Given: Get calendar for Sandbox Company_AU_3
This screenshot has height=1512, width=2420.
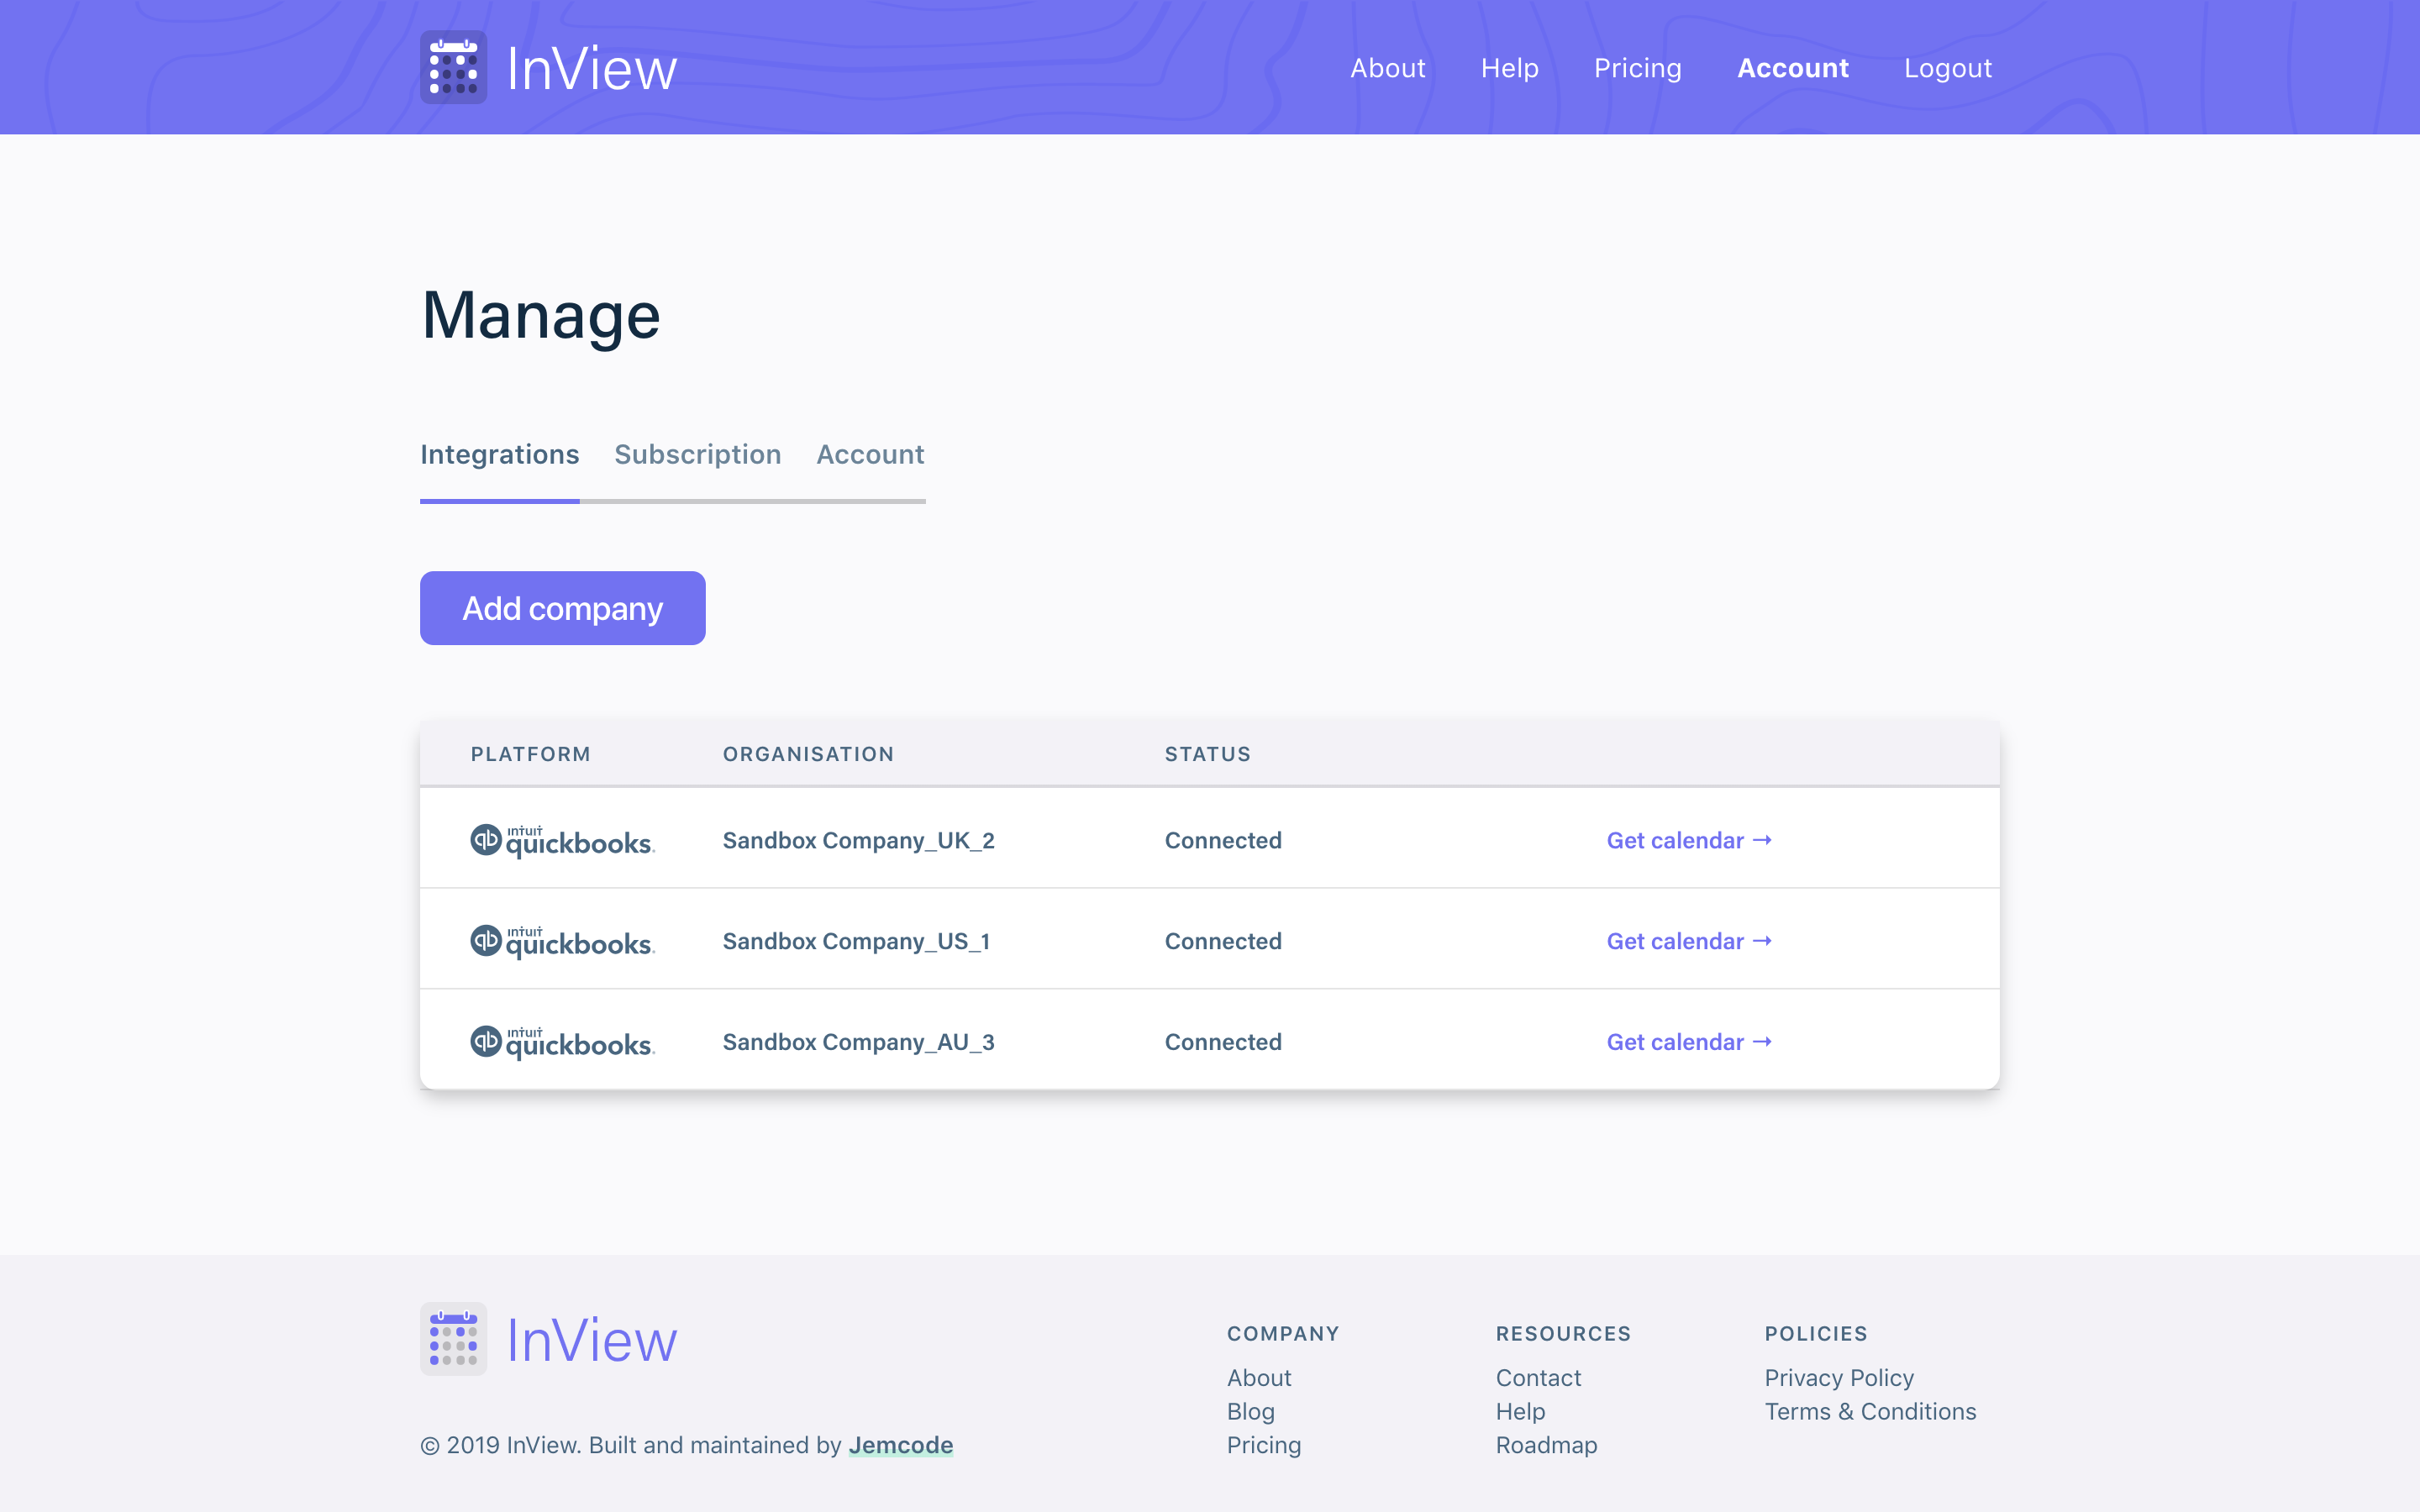Looking at the screenshot, I should pyautogui.click(x=1688, y=1041).
